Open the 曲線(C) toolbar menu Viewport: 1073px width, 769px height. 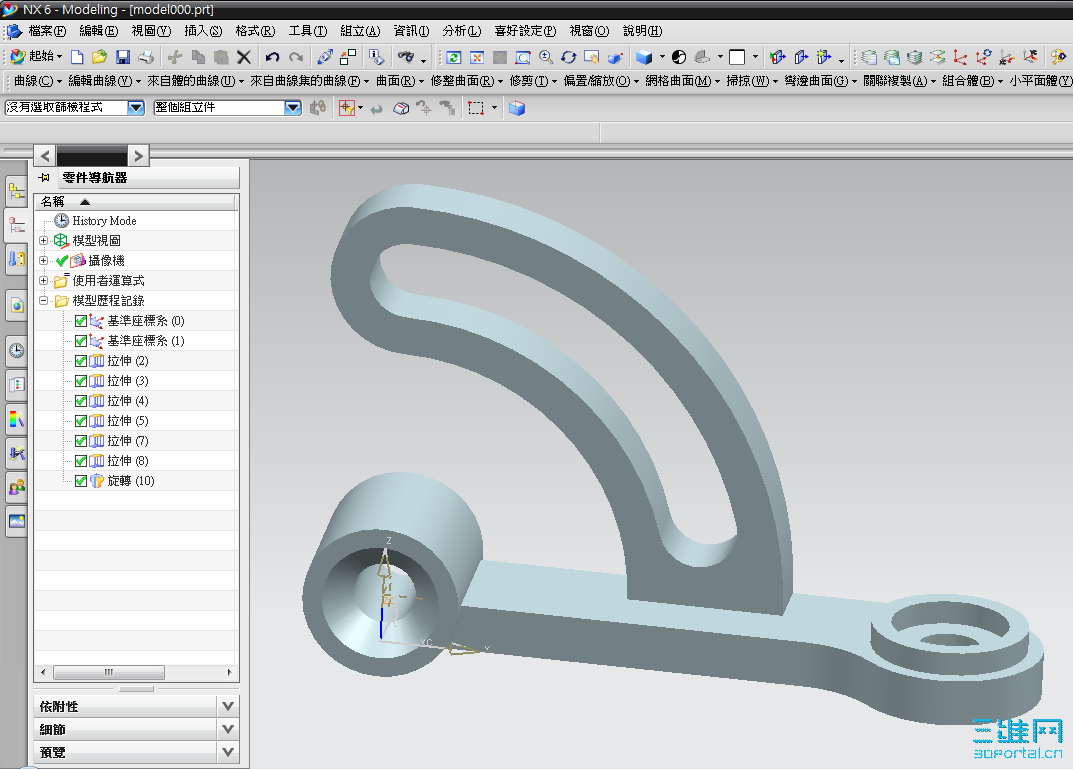coord(38,81)
